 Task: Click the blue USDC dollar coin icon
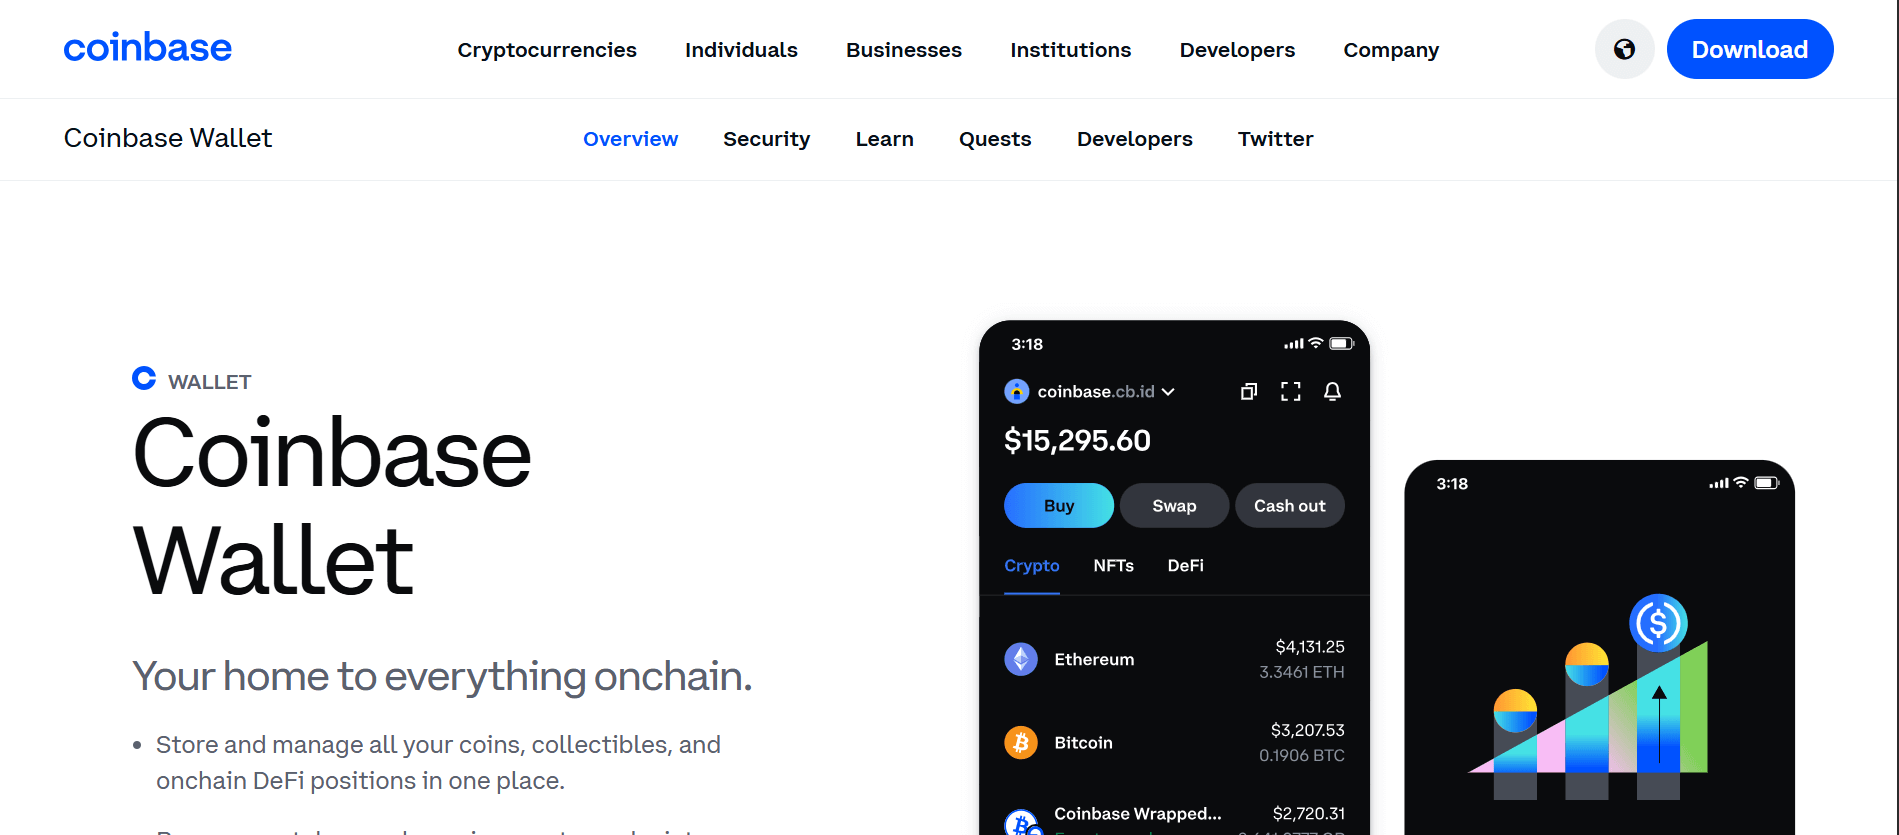(1658, 623)
